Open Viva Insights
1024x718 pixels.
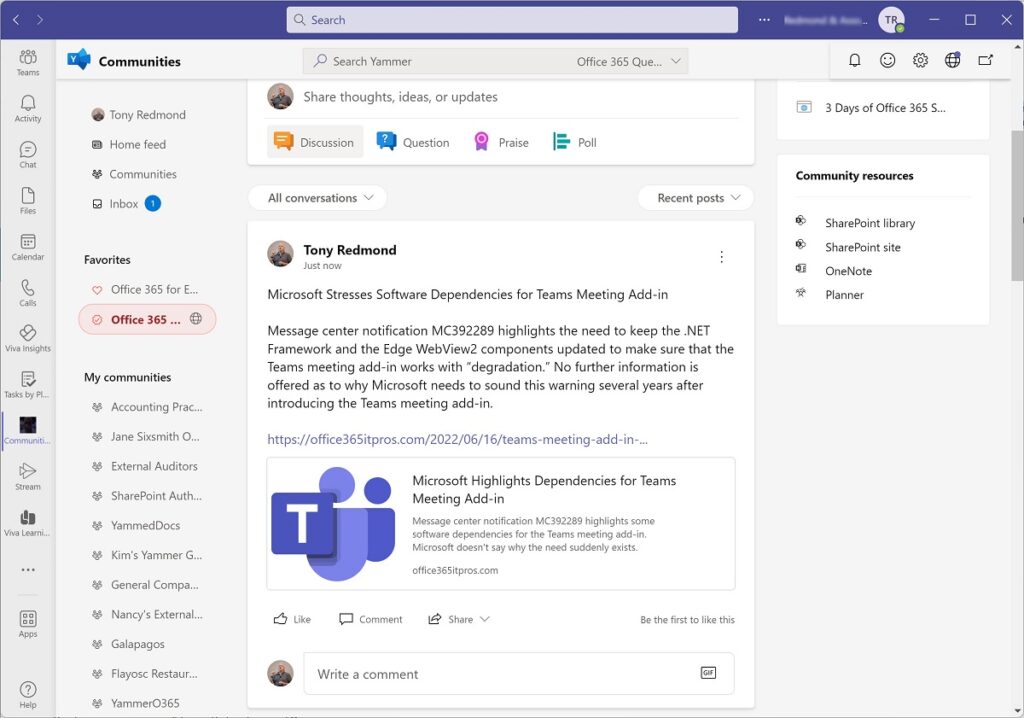[x=27, y=338]
